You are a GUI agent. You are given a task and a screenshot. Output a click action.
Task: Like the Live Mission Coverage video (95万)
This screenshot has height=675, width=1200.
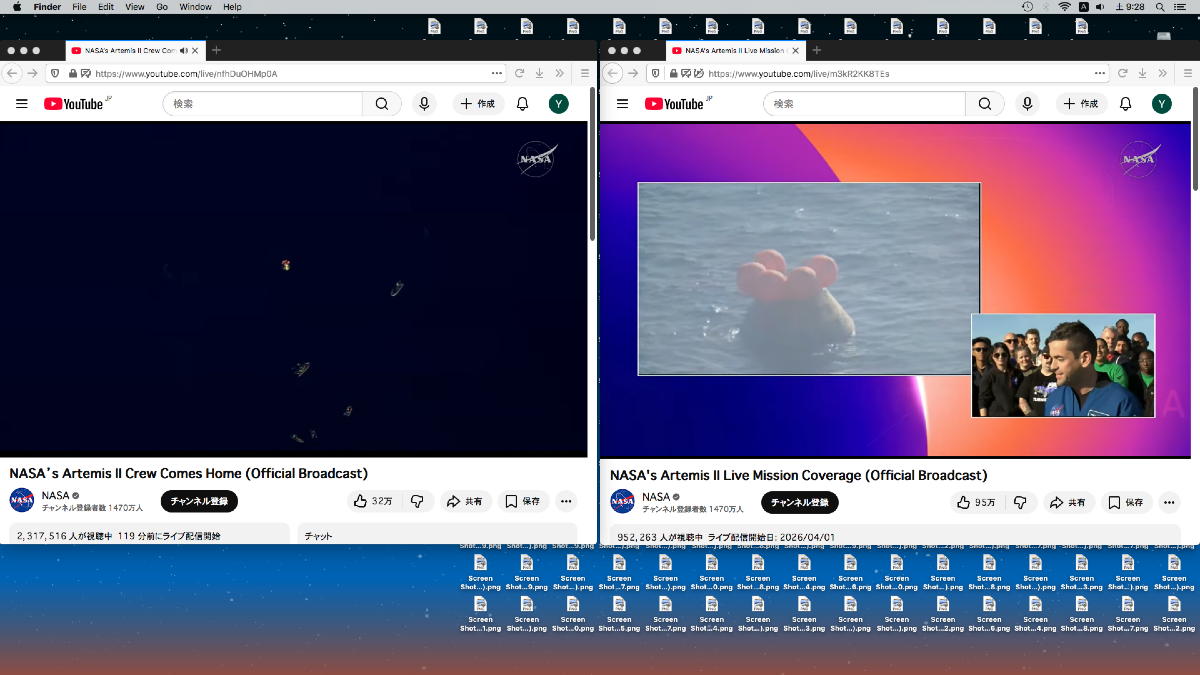pos(978,502)
